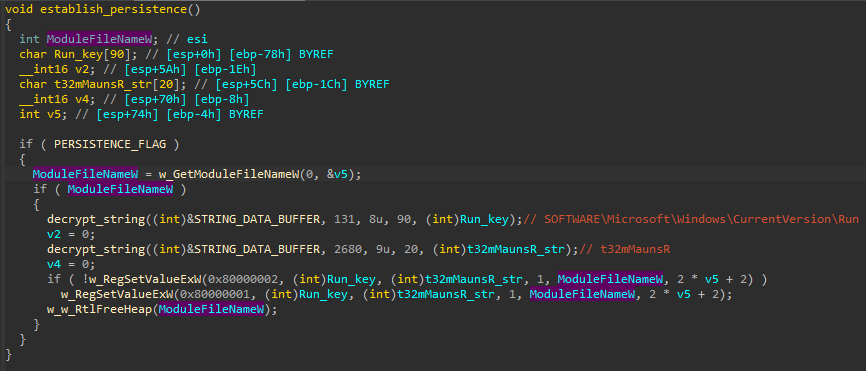Select the &v5 argument
Viewport: 866px width, 371px height.
[x=337, y=174]
